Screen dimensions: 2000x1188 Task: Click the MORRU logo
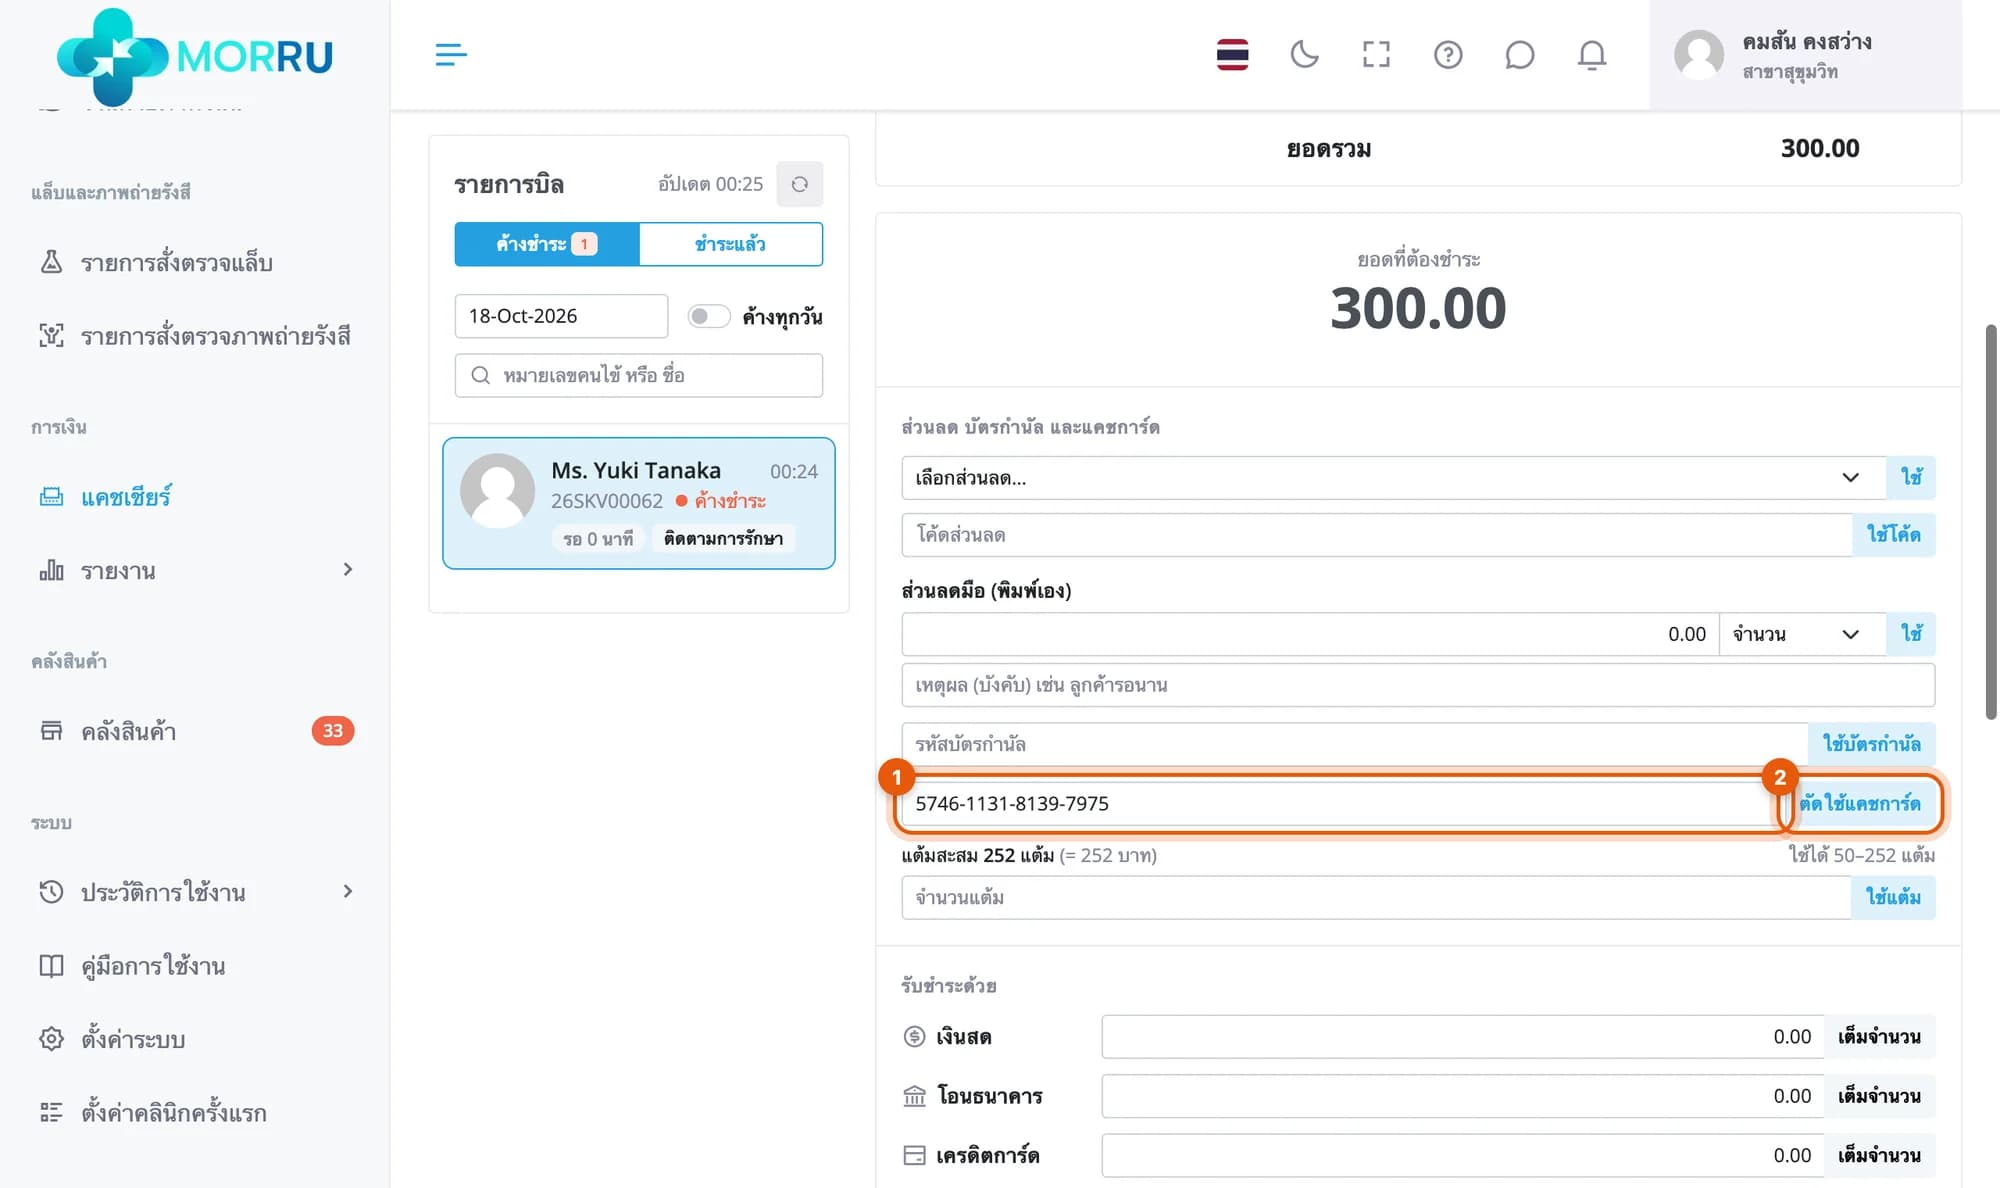click(195, 56)
